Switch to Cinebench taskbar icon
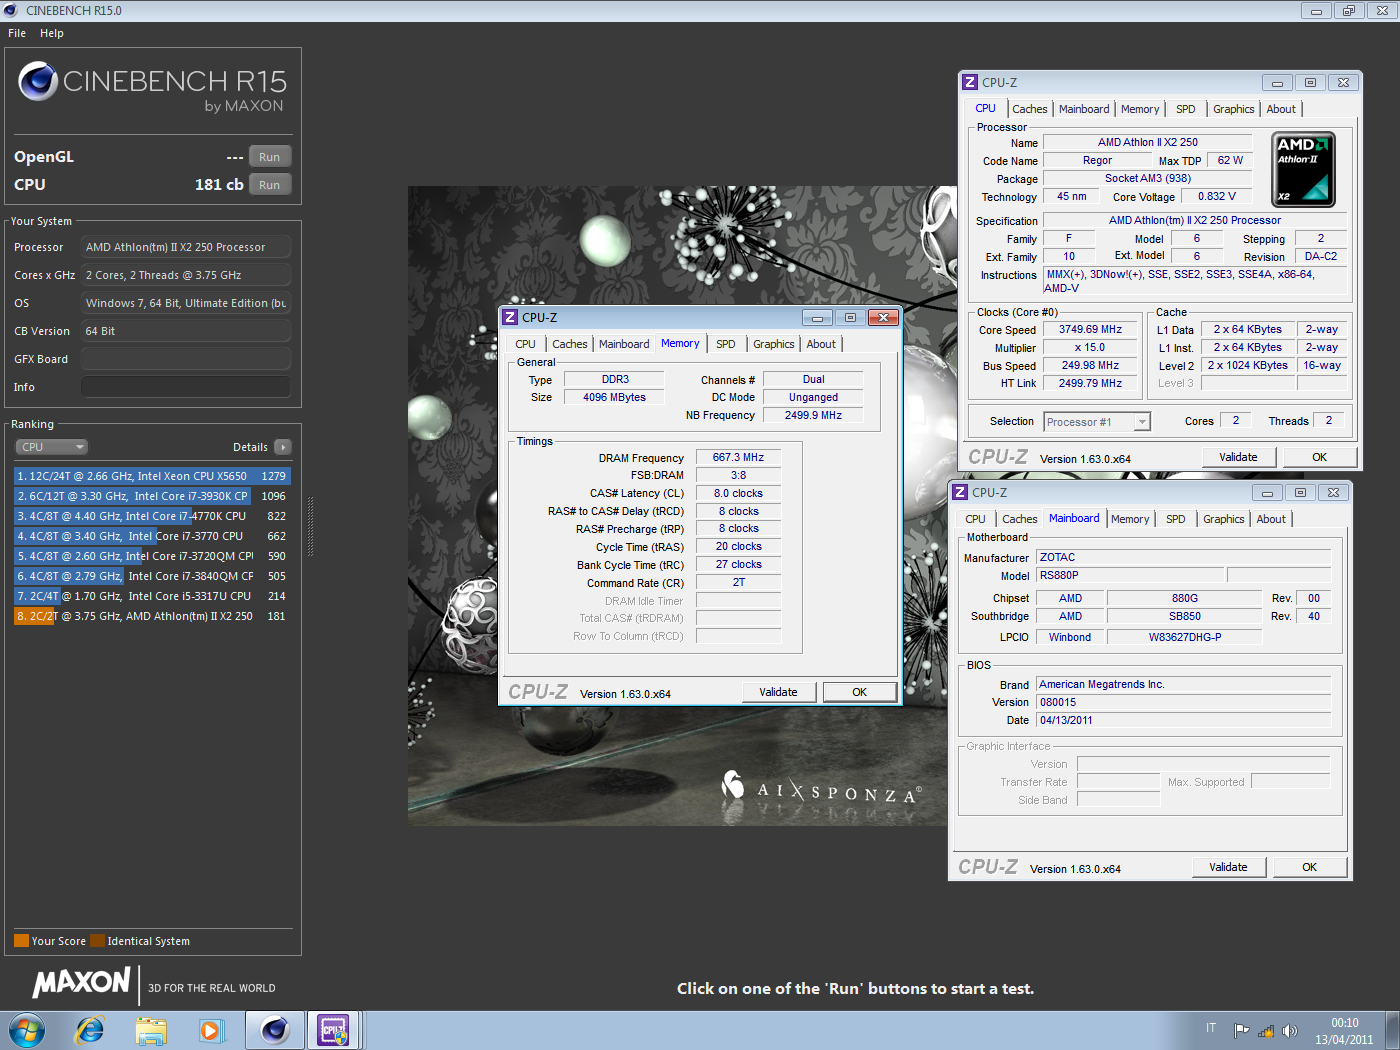The width and height of the screenshot is (1400, 1050). [274, 1030]
